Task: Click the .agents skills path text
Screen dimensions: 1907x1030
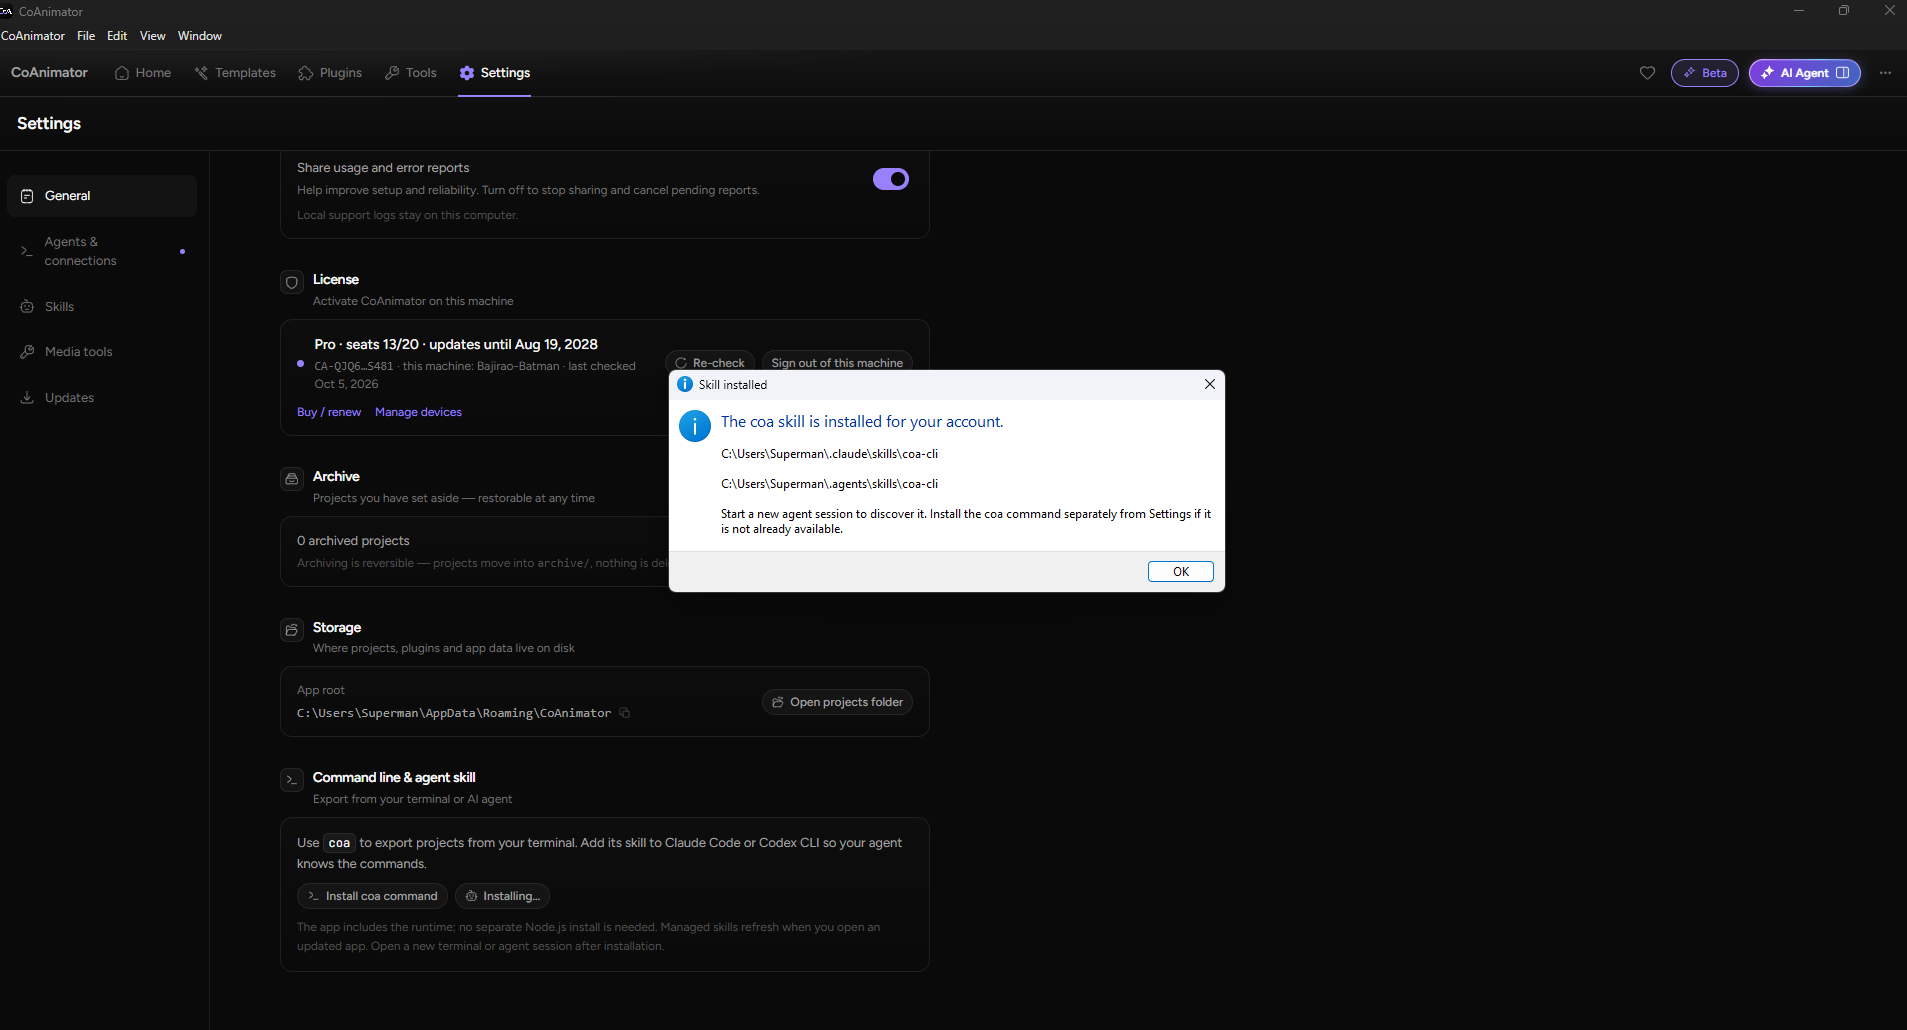Action: point(829,484)
